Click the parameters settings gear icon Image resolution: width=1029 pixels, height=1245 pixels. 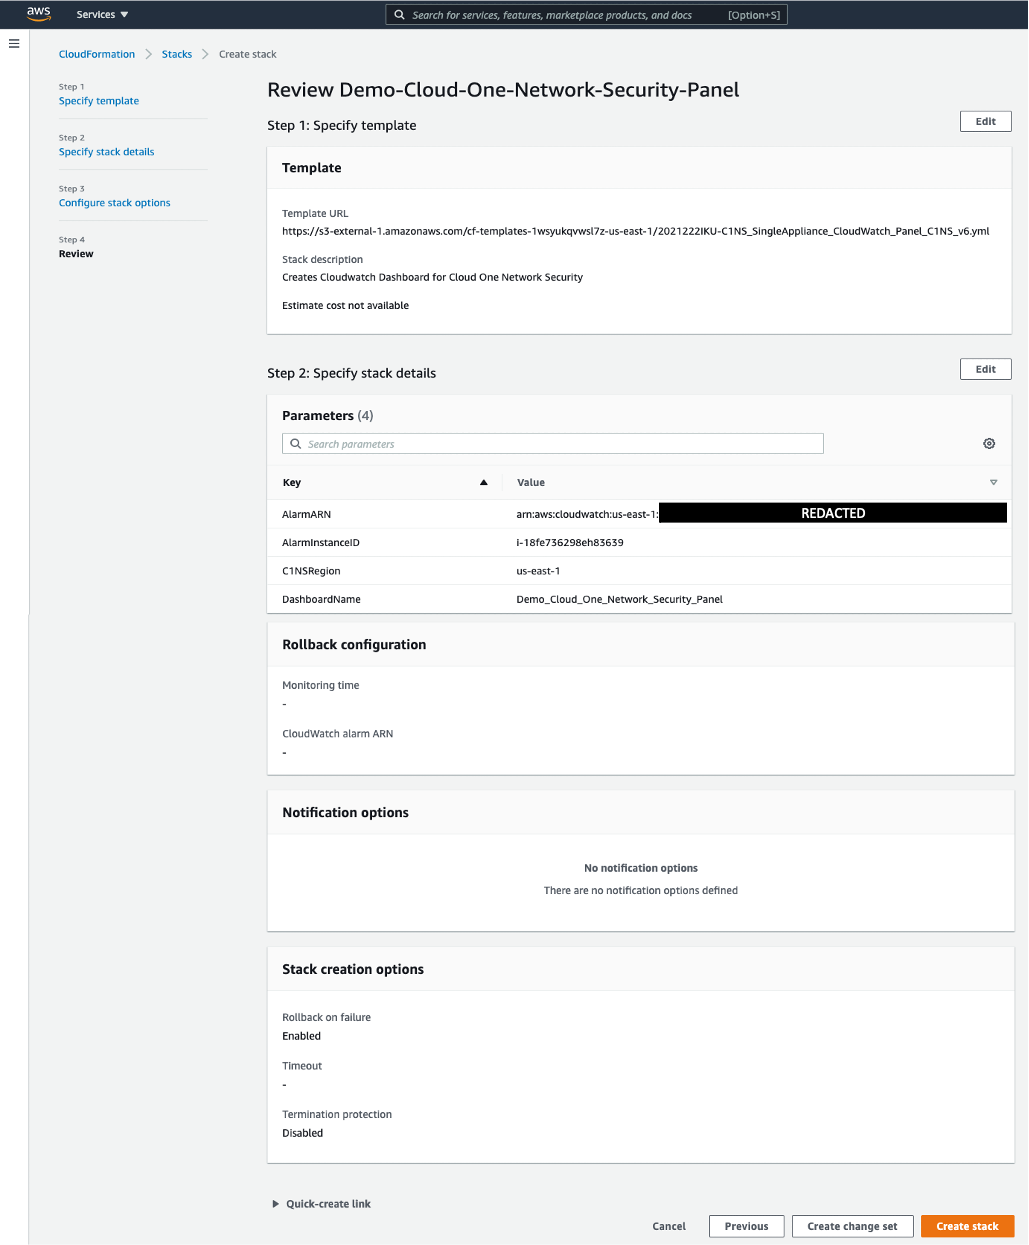989,444
